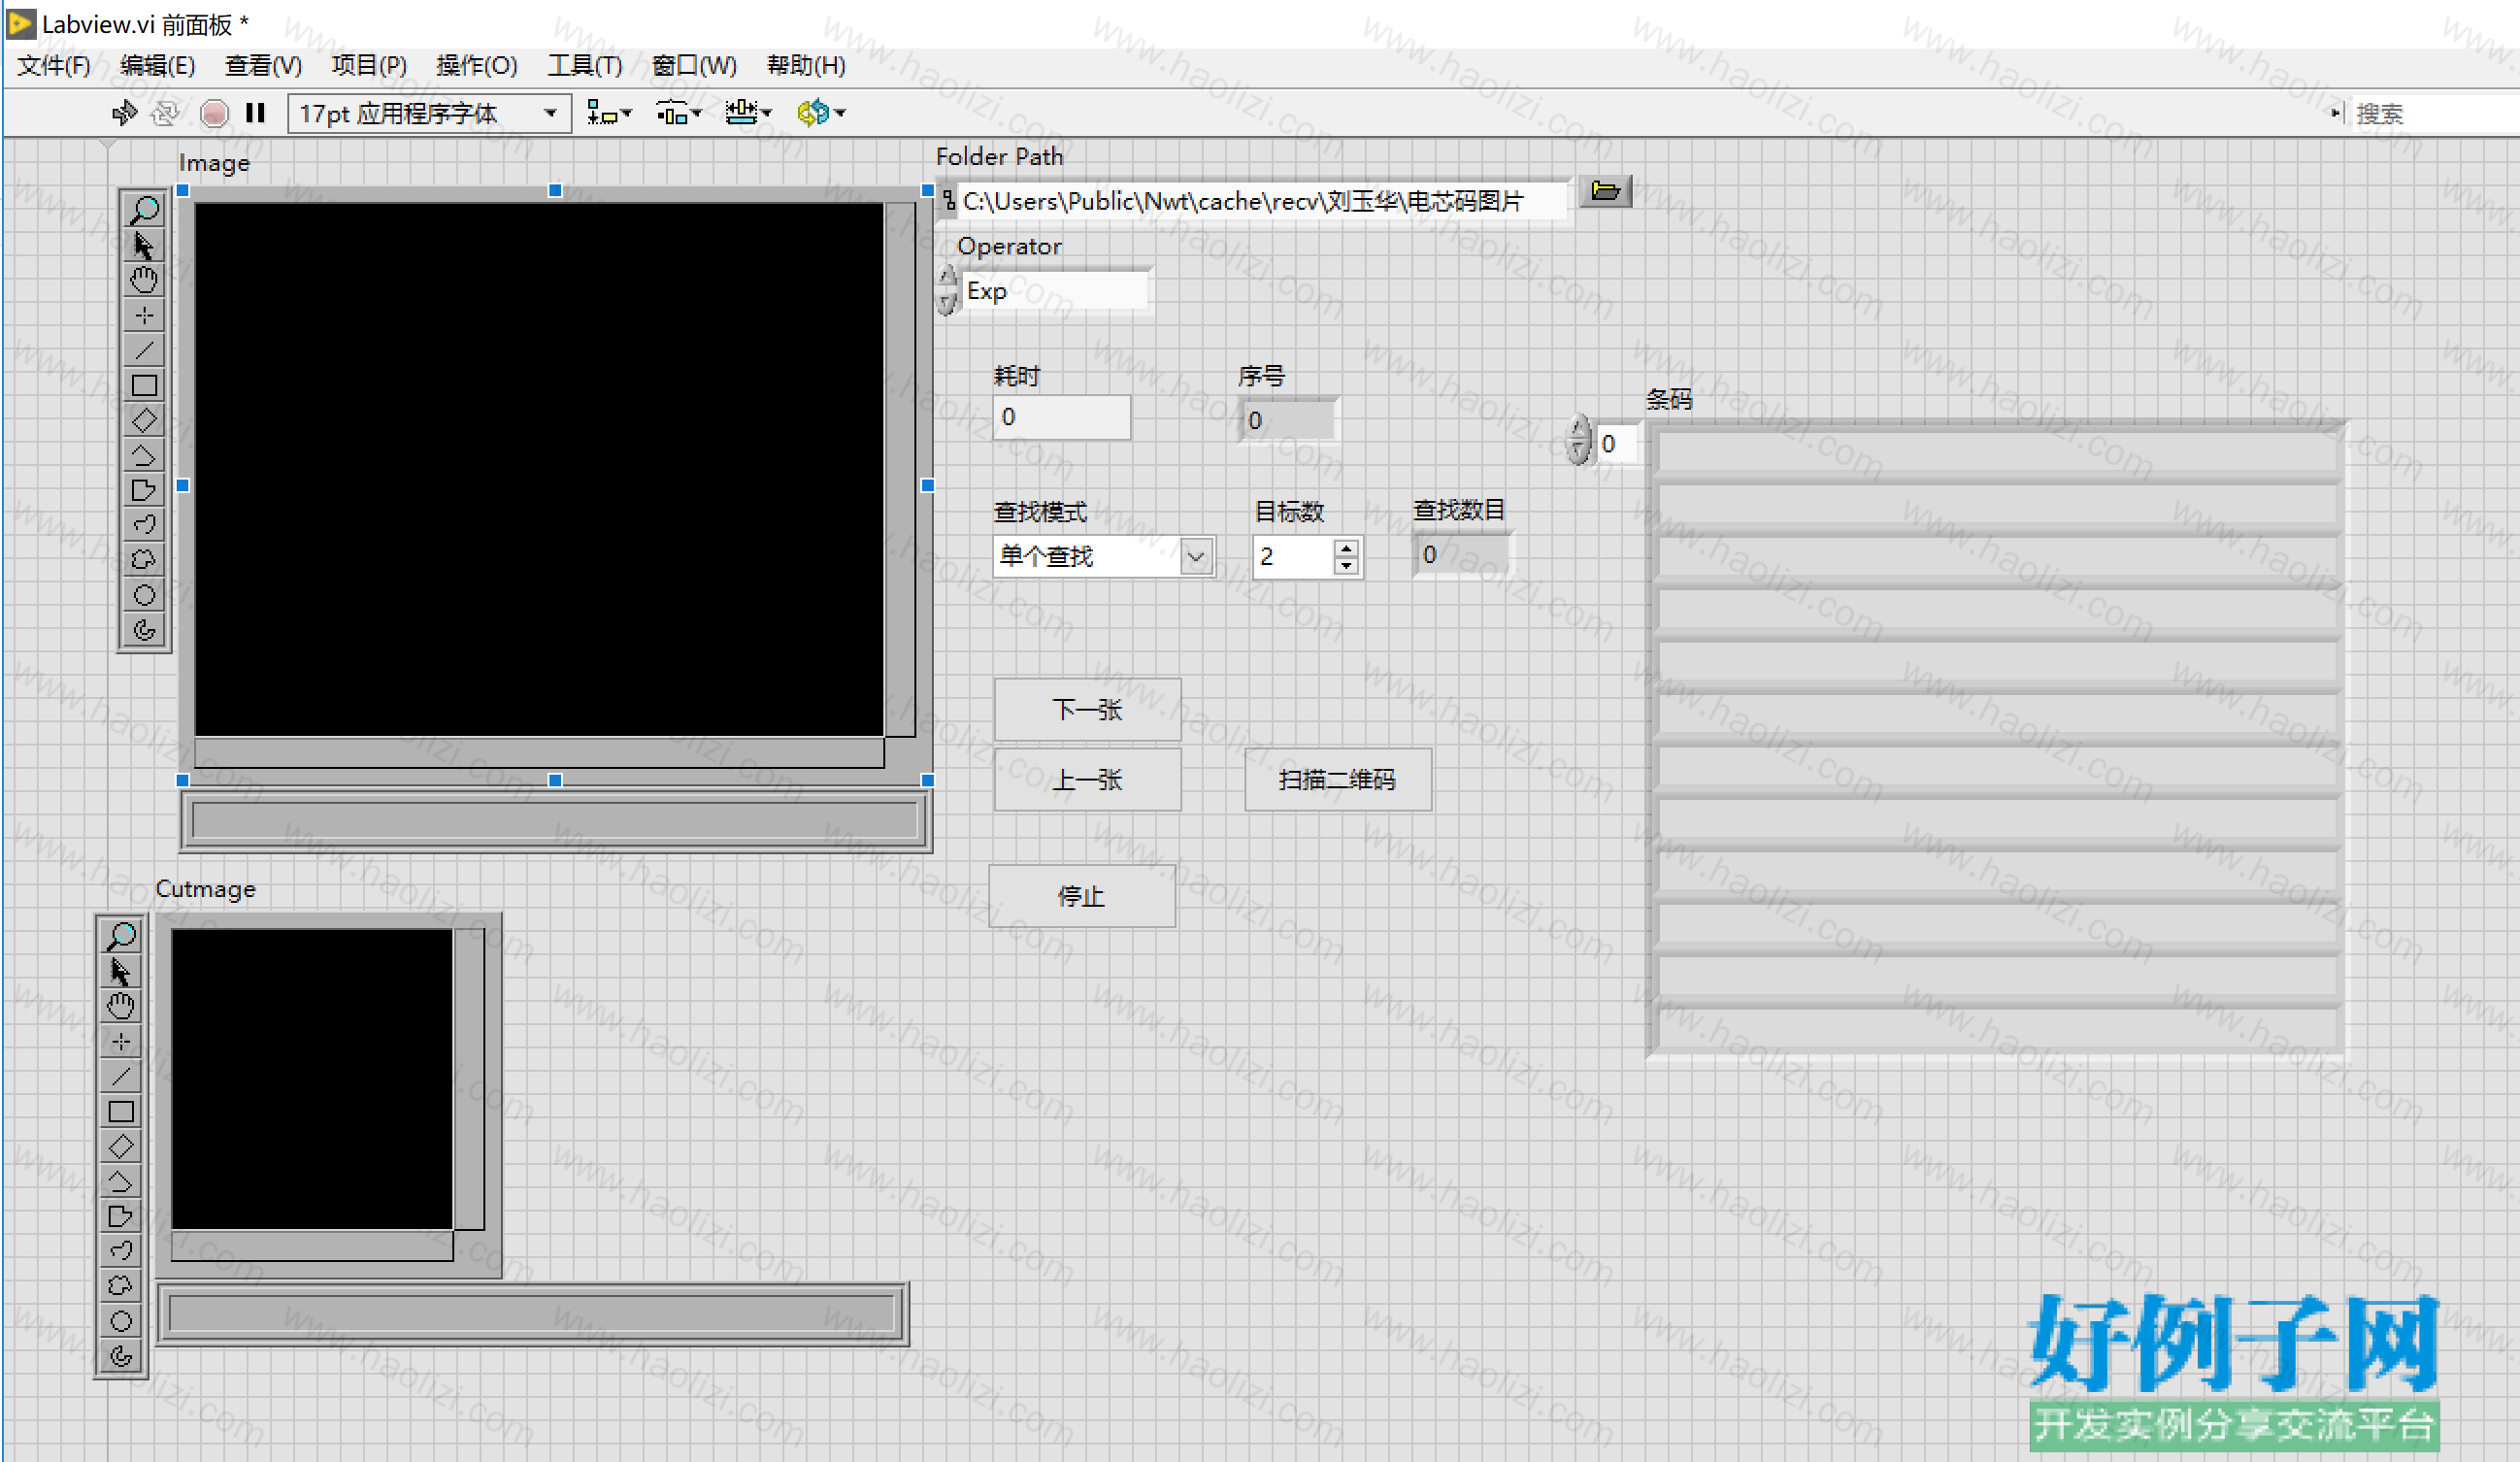
Task: Click the 条码 array index field
Action: (1619, 444)
